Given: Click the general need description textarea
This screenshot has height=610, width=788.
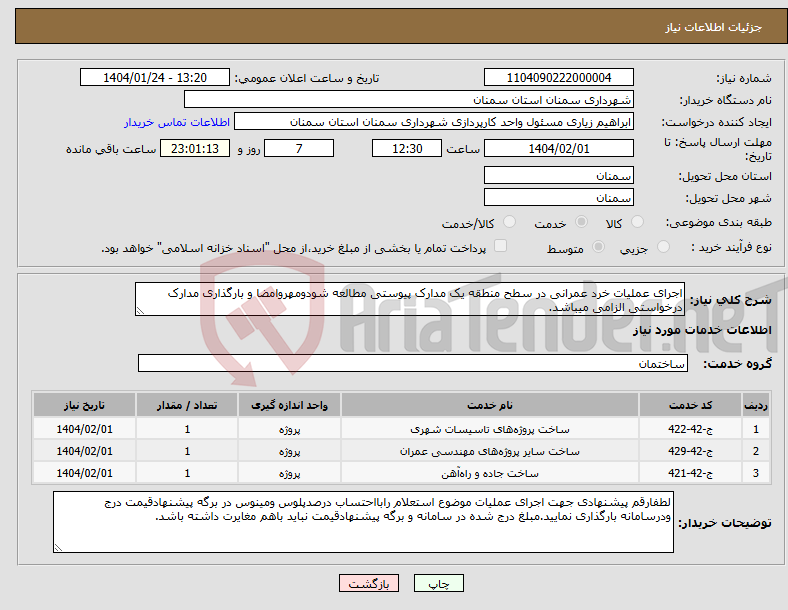Looking at the screenshot, I should click(x=410, y=299).
